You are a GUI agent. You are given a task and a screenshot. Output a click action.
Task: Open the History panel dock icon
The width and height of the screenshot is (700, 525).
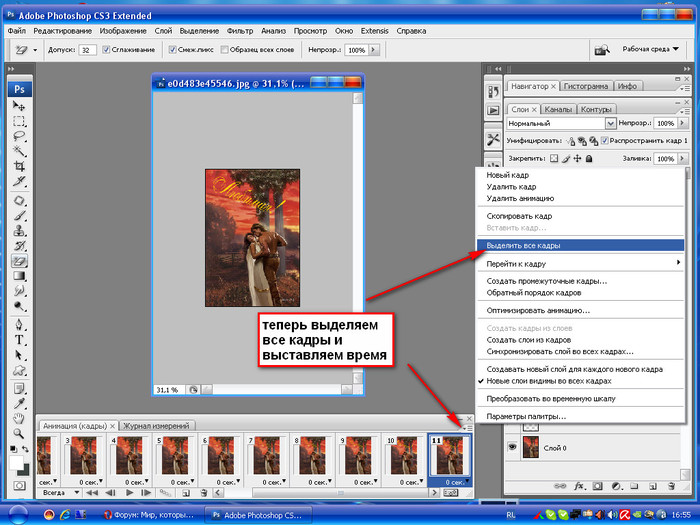493,92
